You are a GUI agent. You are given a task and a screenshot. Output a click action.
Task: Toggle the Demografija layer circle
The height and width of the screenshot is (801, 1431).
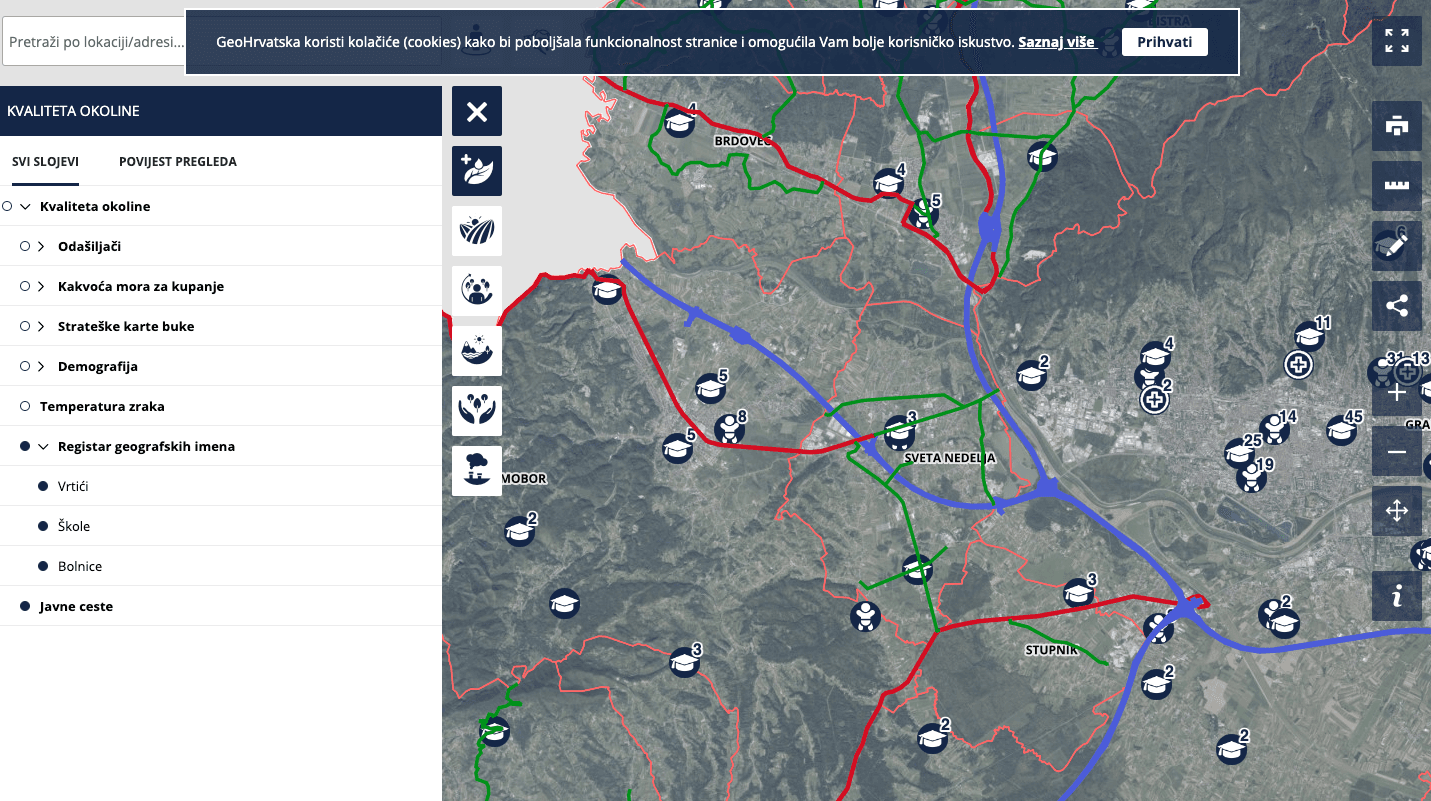point(25,366)
